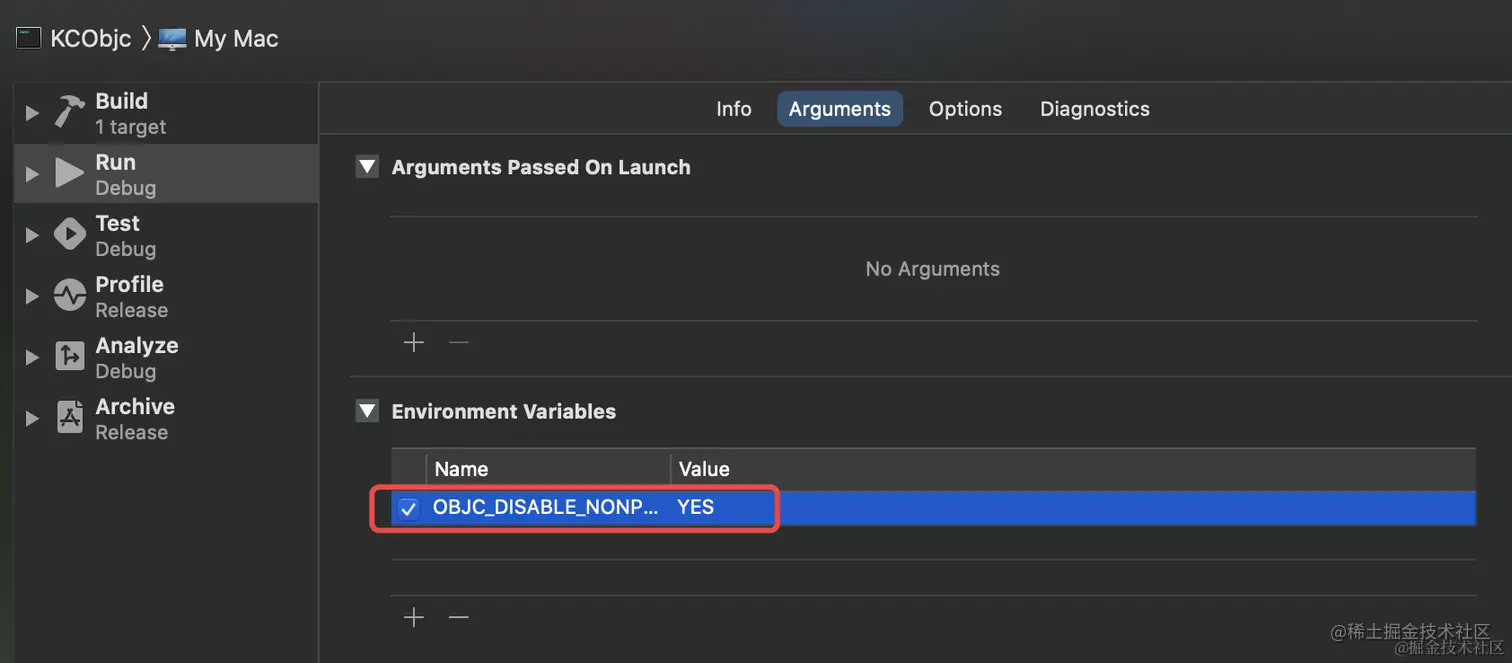The width and height of the screenshot is (1512, 663).
Task: Expand the Build action disclosure triangle
Action: pyautogui.click(x=32, y=113)
